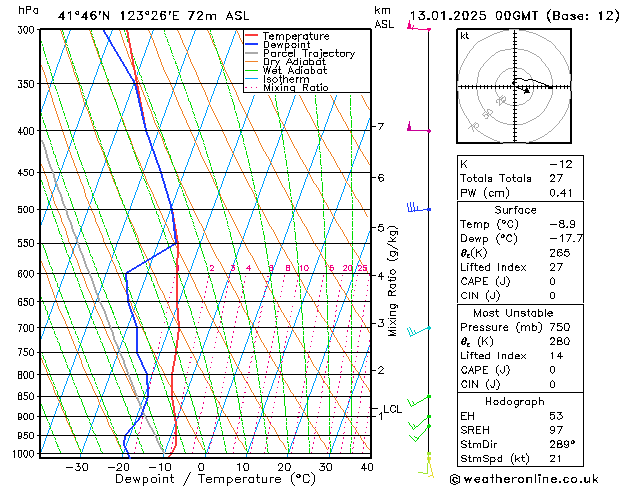Screen dimensions: 629x486
Task: Click the Dewpoint / Temperature (°C) axis title
Action: (x=215, y=479)
